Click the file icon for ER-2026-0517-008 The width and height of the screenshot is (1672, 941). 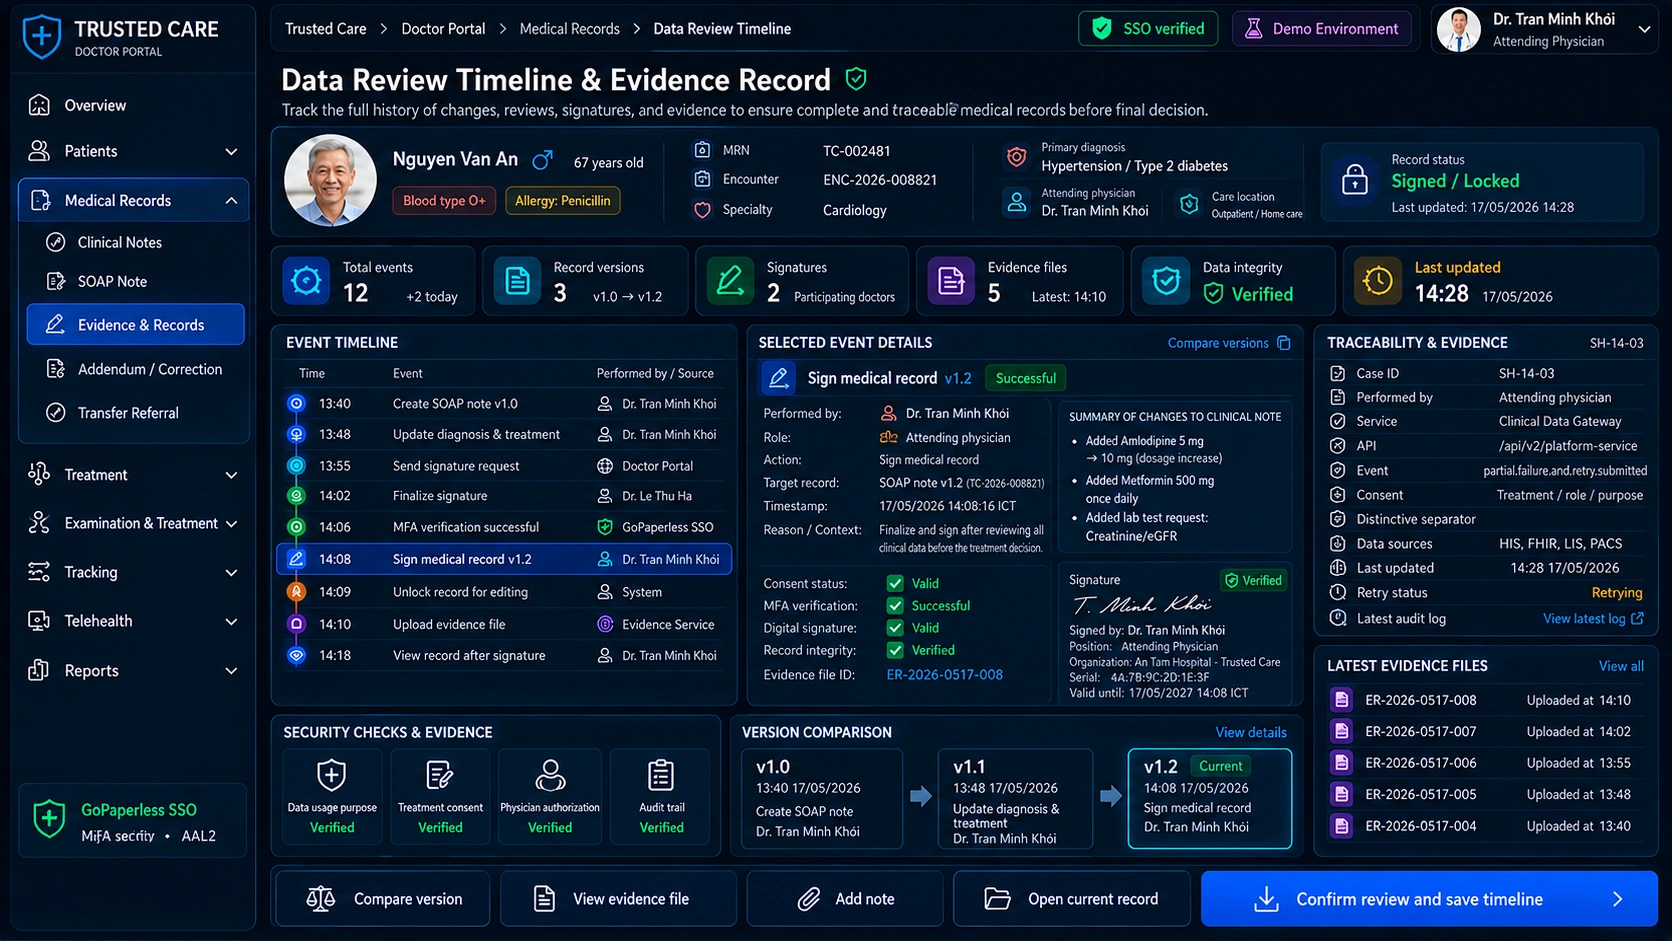tap(1342, 700)
